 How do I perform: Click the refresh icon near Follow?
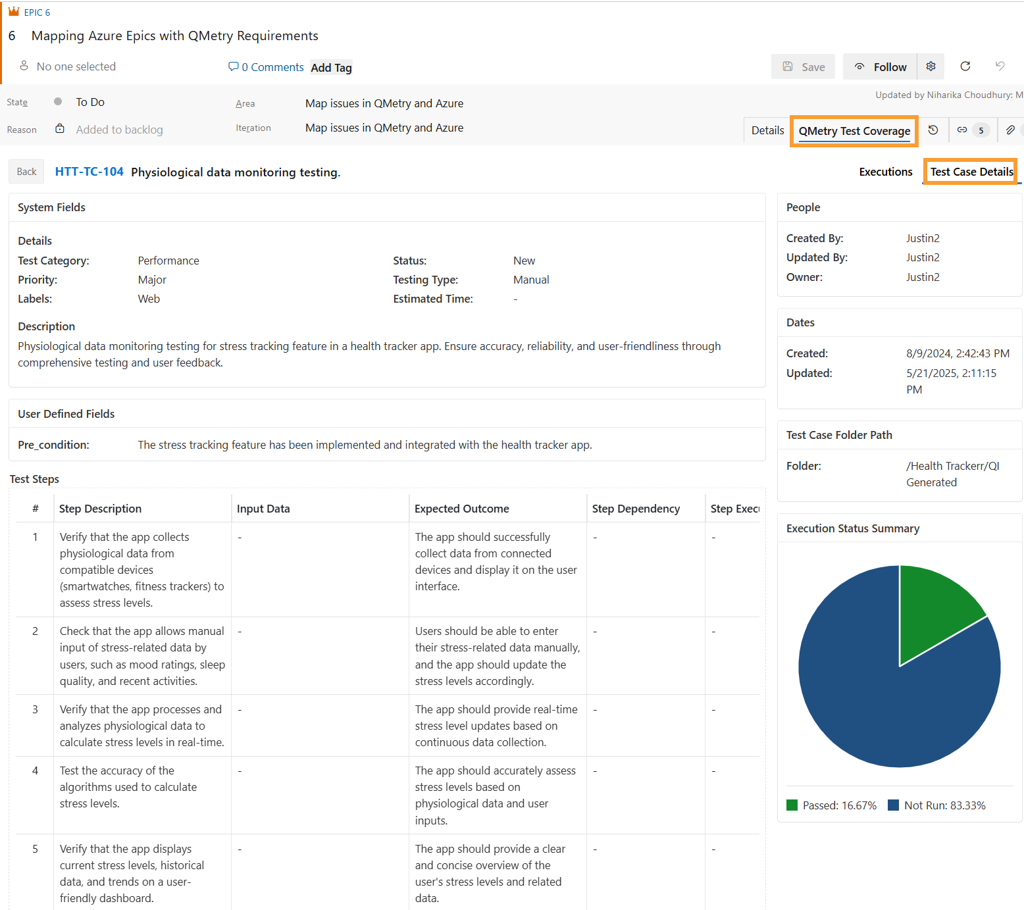pyautogui.click(x=964, y=66)
